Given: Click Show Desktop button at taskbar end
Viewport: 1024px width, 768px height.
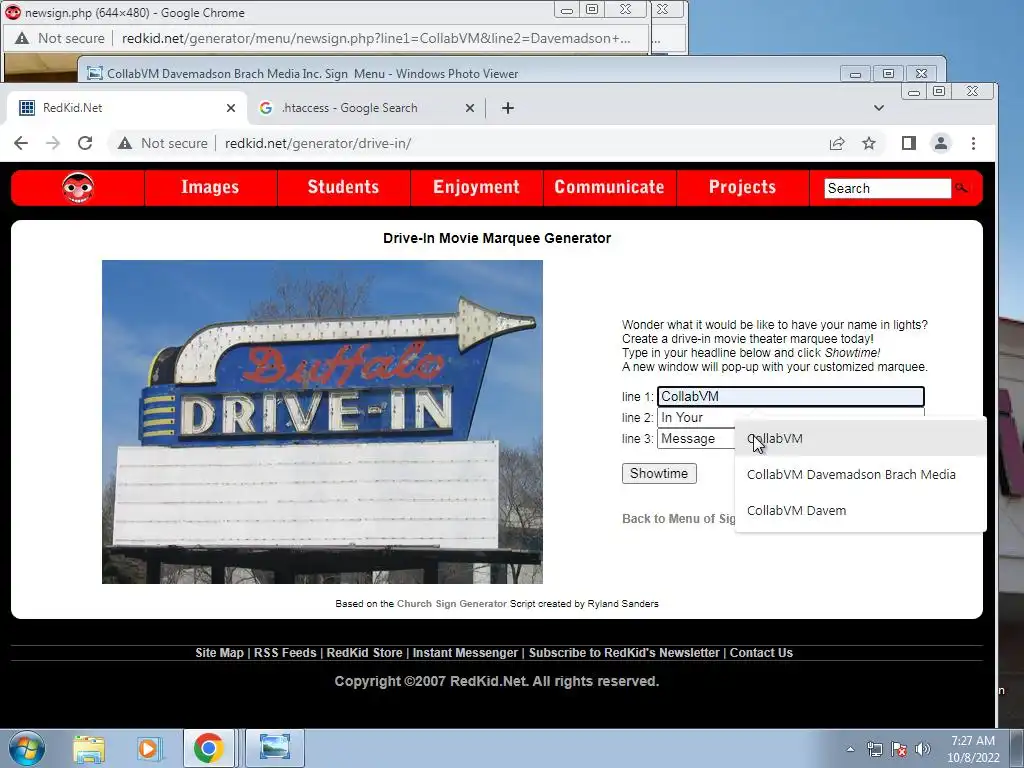Looking at the screenshot, I should click(x=1017, y=749).
